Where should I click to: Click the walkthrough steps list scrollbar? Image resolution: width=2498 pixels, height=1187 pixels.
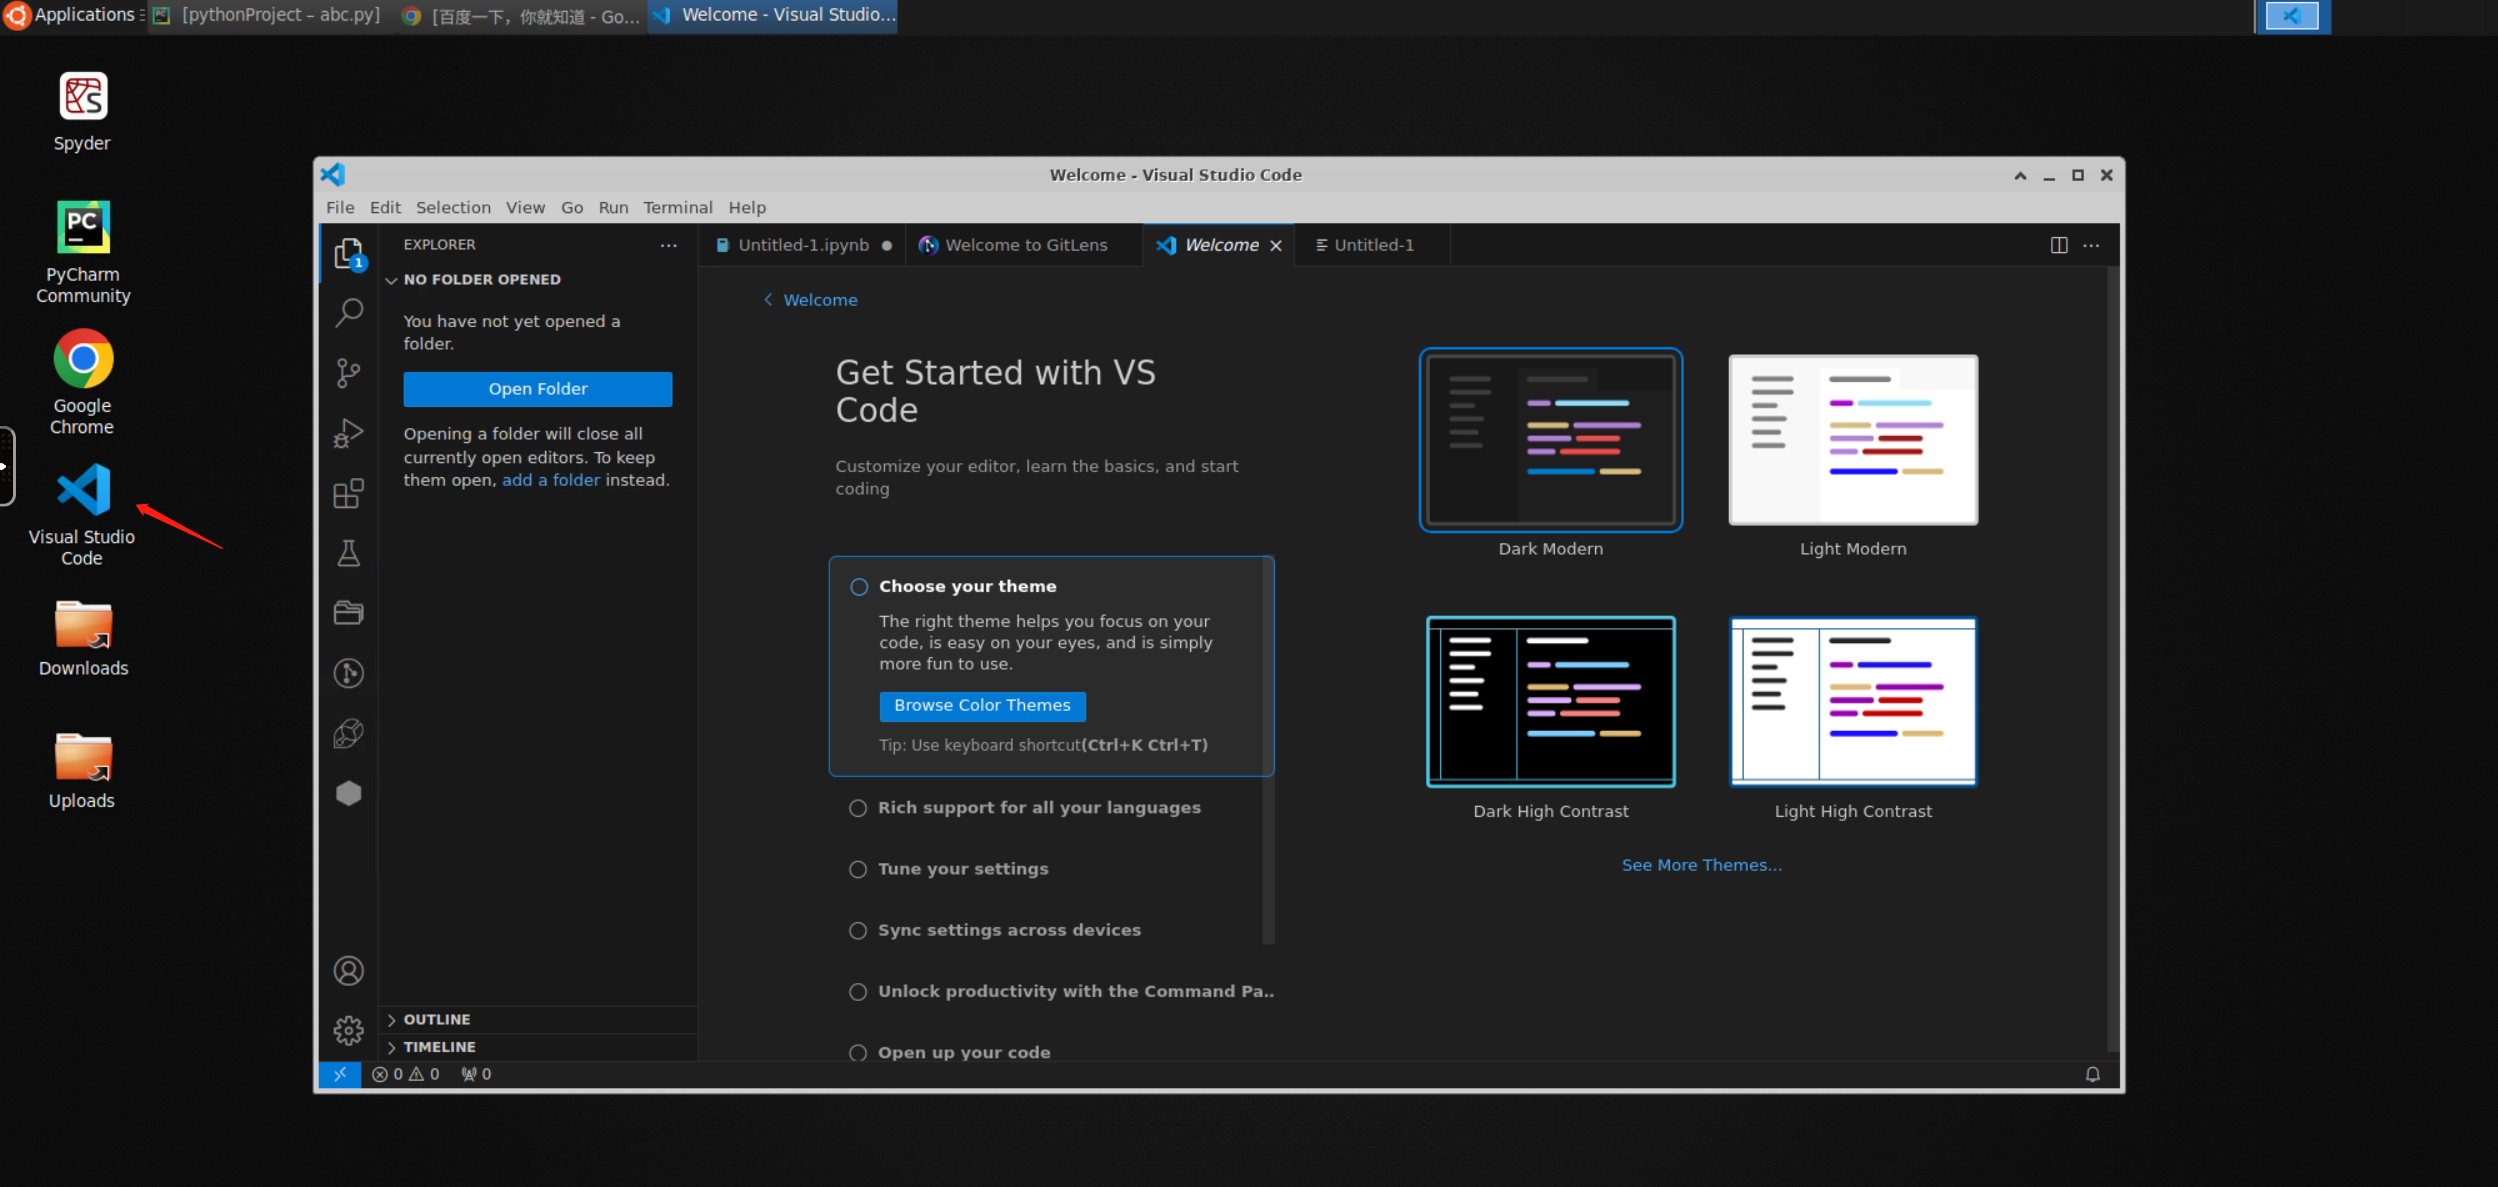point(1268,750)
